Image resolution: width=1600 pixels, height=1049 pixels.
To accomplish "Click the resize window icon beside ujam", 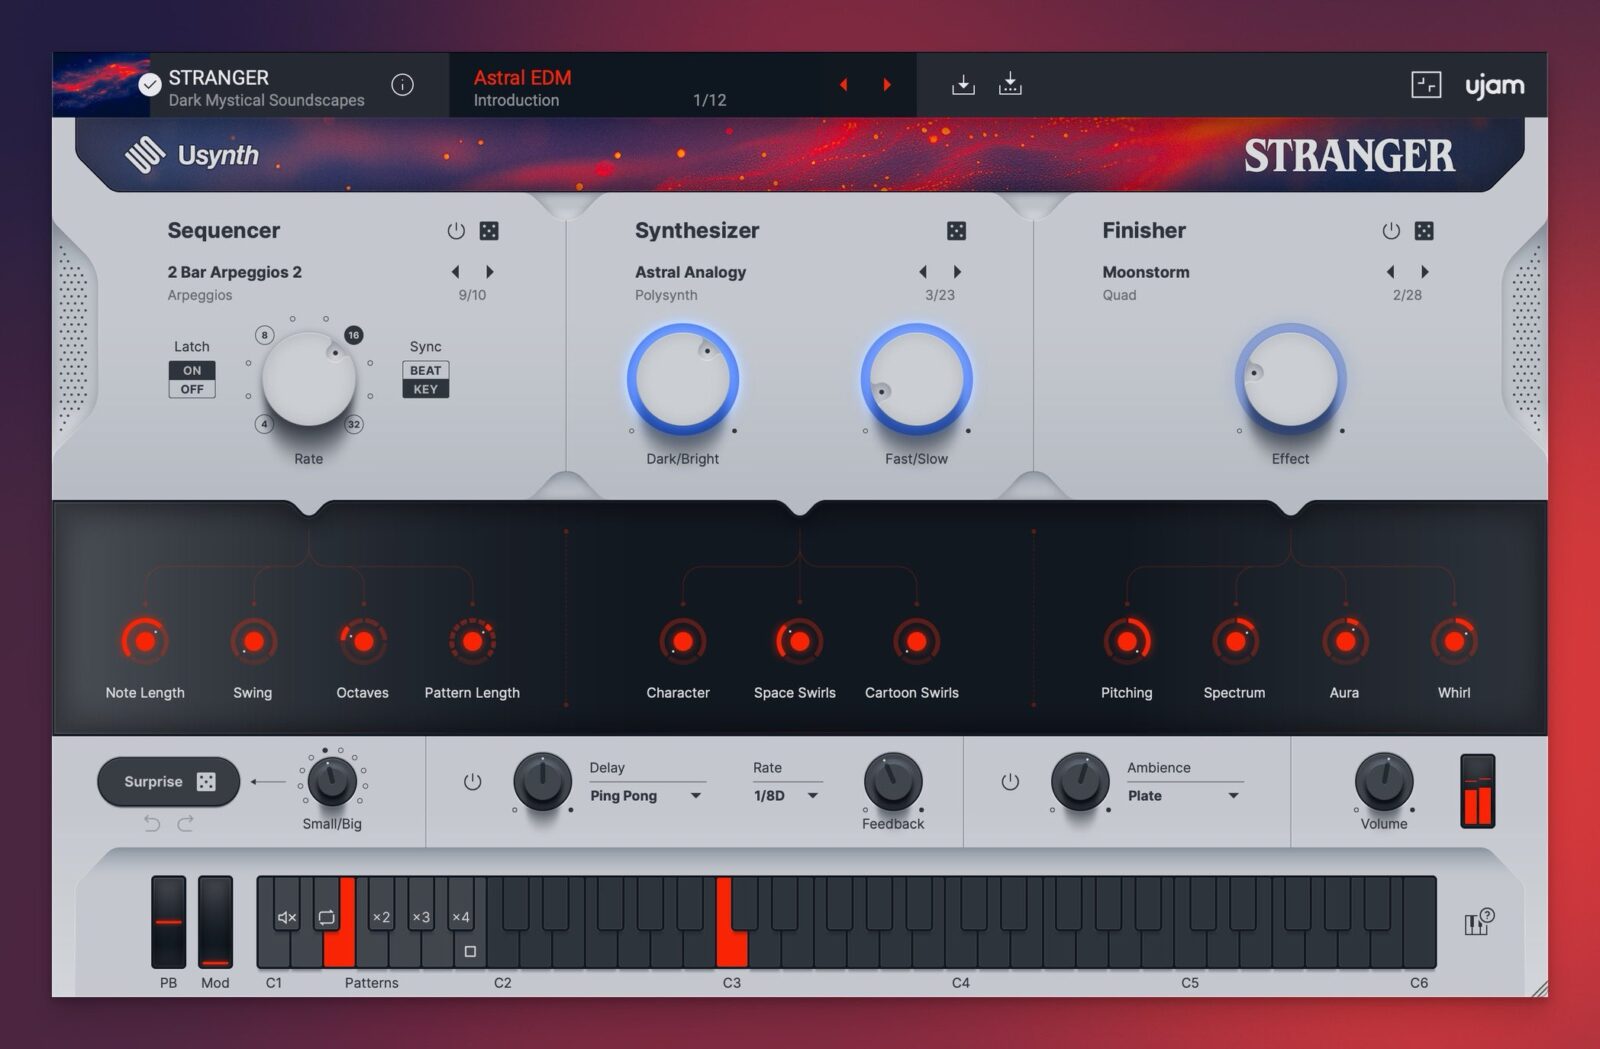I will coord(1426,85).
